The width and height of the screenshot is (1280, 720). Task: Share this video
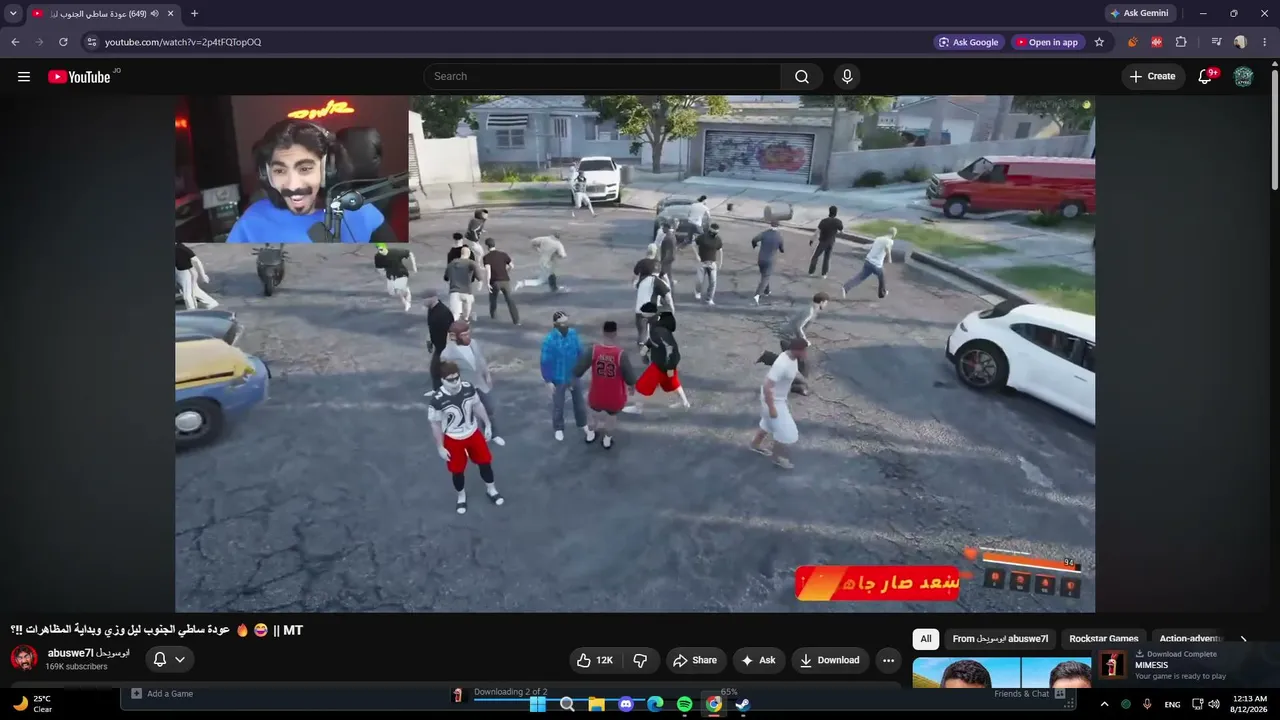[x=695, y=660]
